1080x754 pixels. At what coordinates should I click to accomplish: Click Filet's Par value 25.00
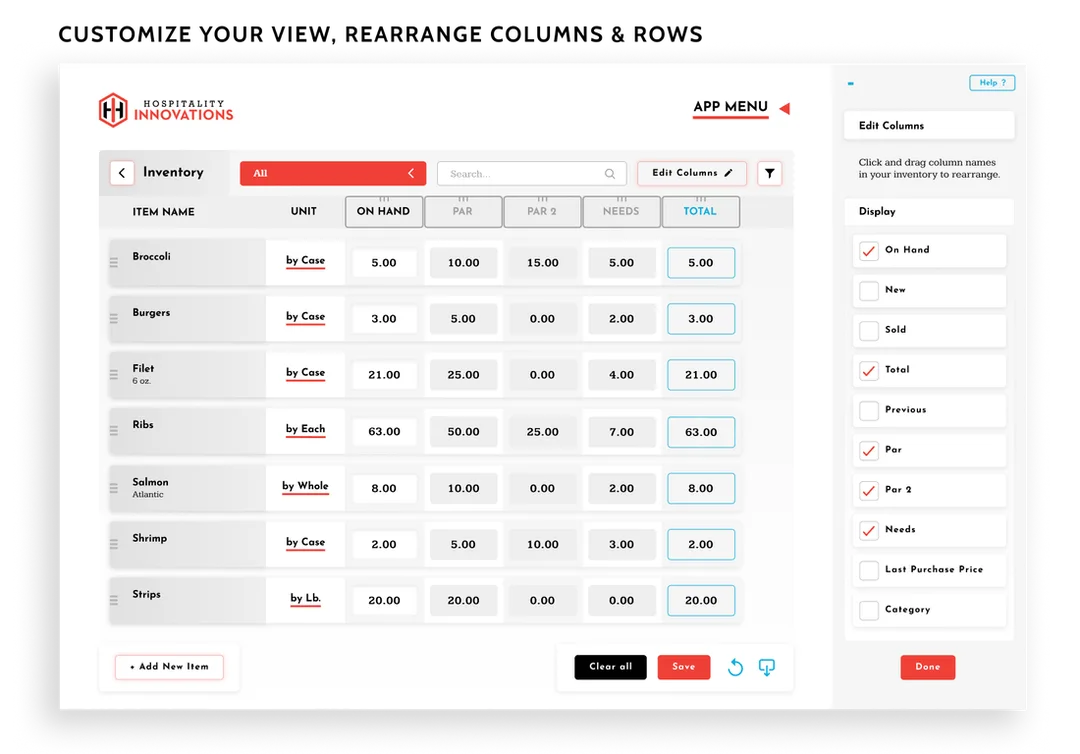pyautogui.click(x=464, y=375)
